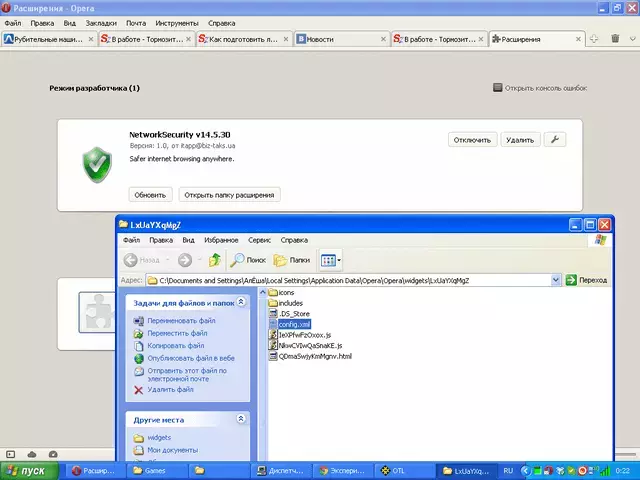Screen dimensions: 640x480
Task: Open Opera's Файл menu
Action: click(x=13, y=23)
